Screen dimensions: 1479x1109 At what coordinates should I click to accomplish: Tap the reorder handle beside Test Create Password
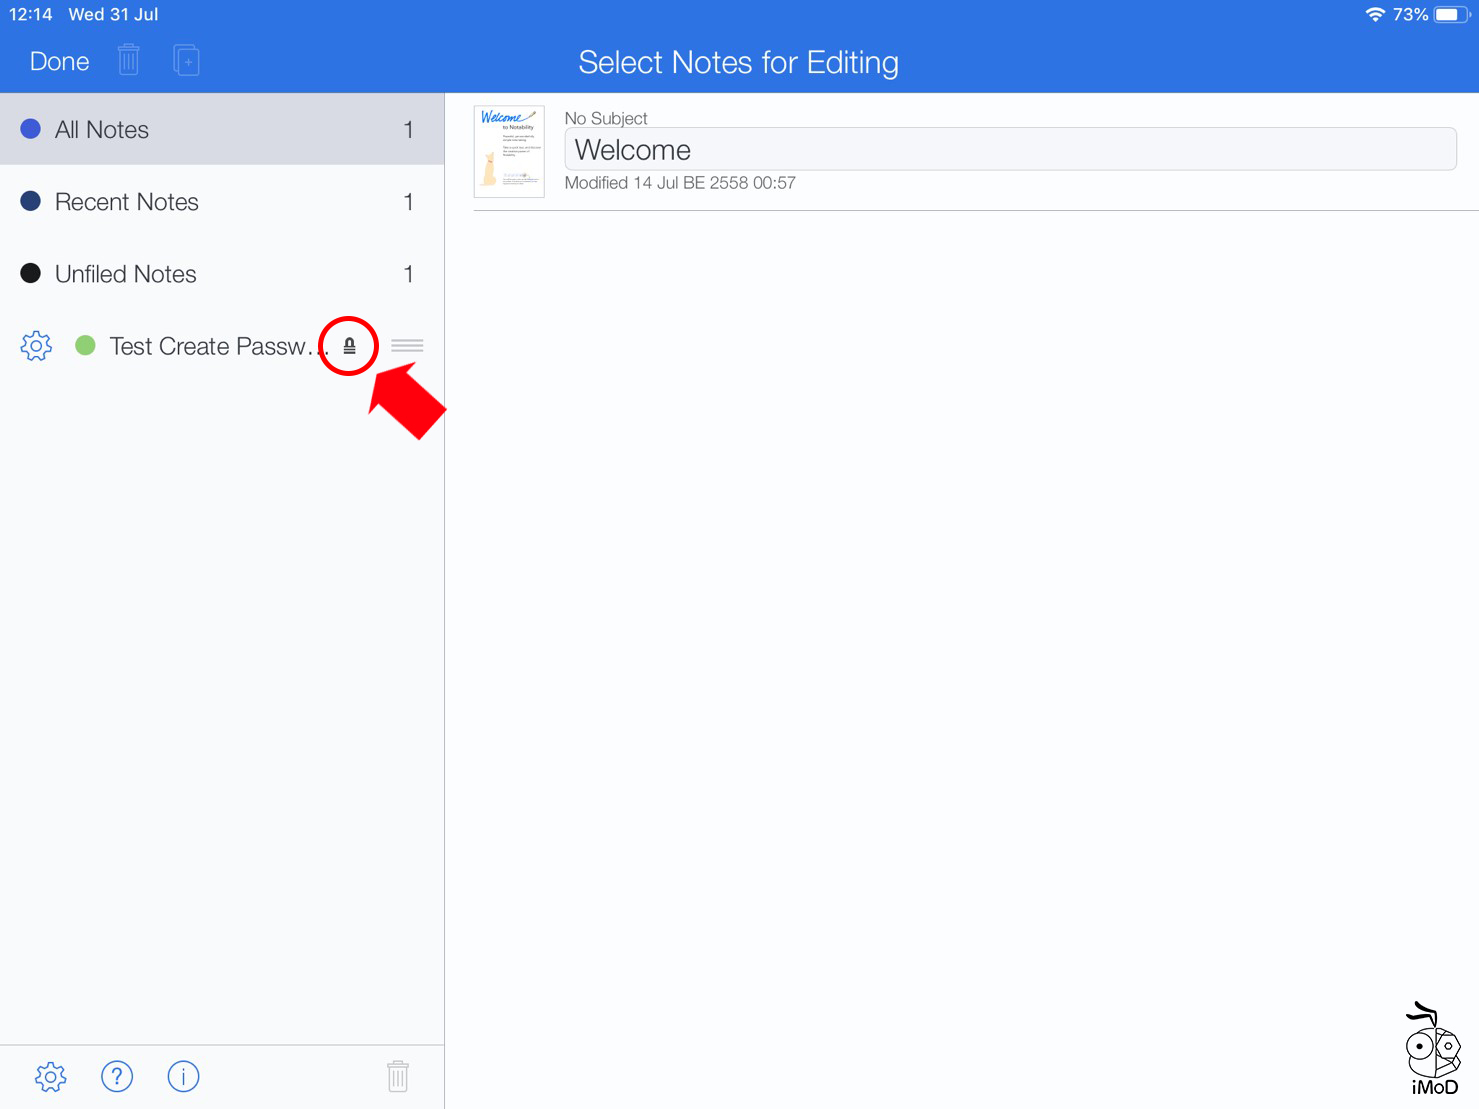pyautogui.click(x=407, y=345)
